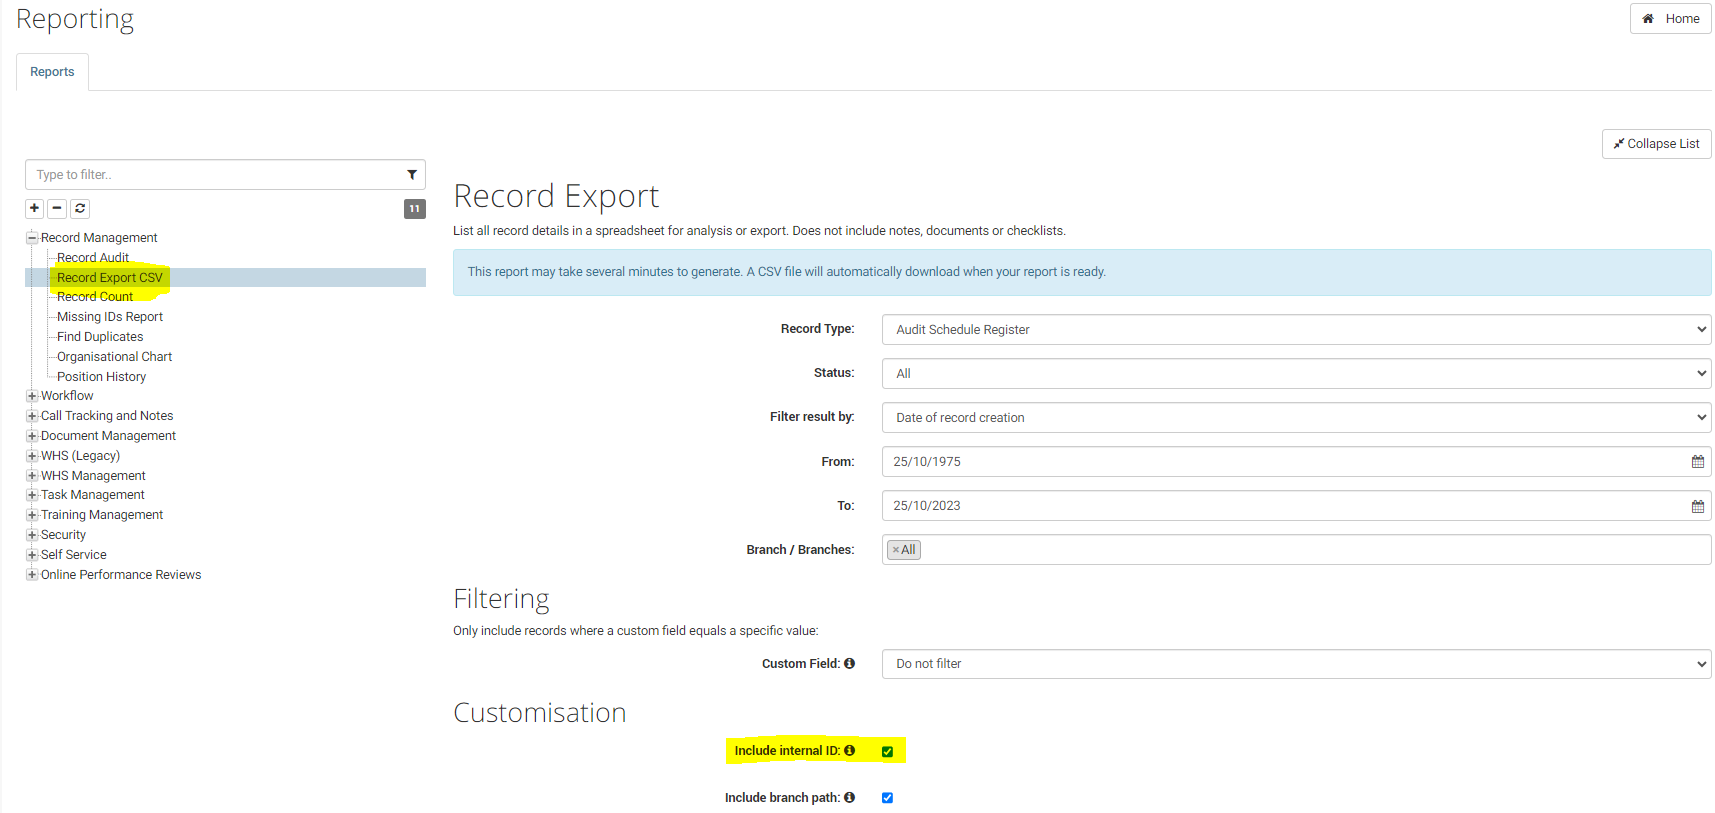Click the Record Management tree label
1715x813 pixels.
99,238
